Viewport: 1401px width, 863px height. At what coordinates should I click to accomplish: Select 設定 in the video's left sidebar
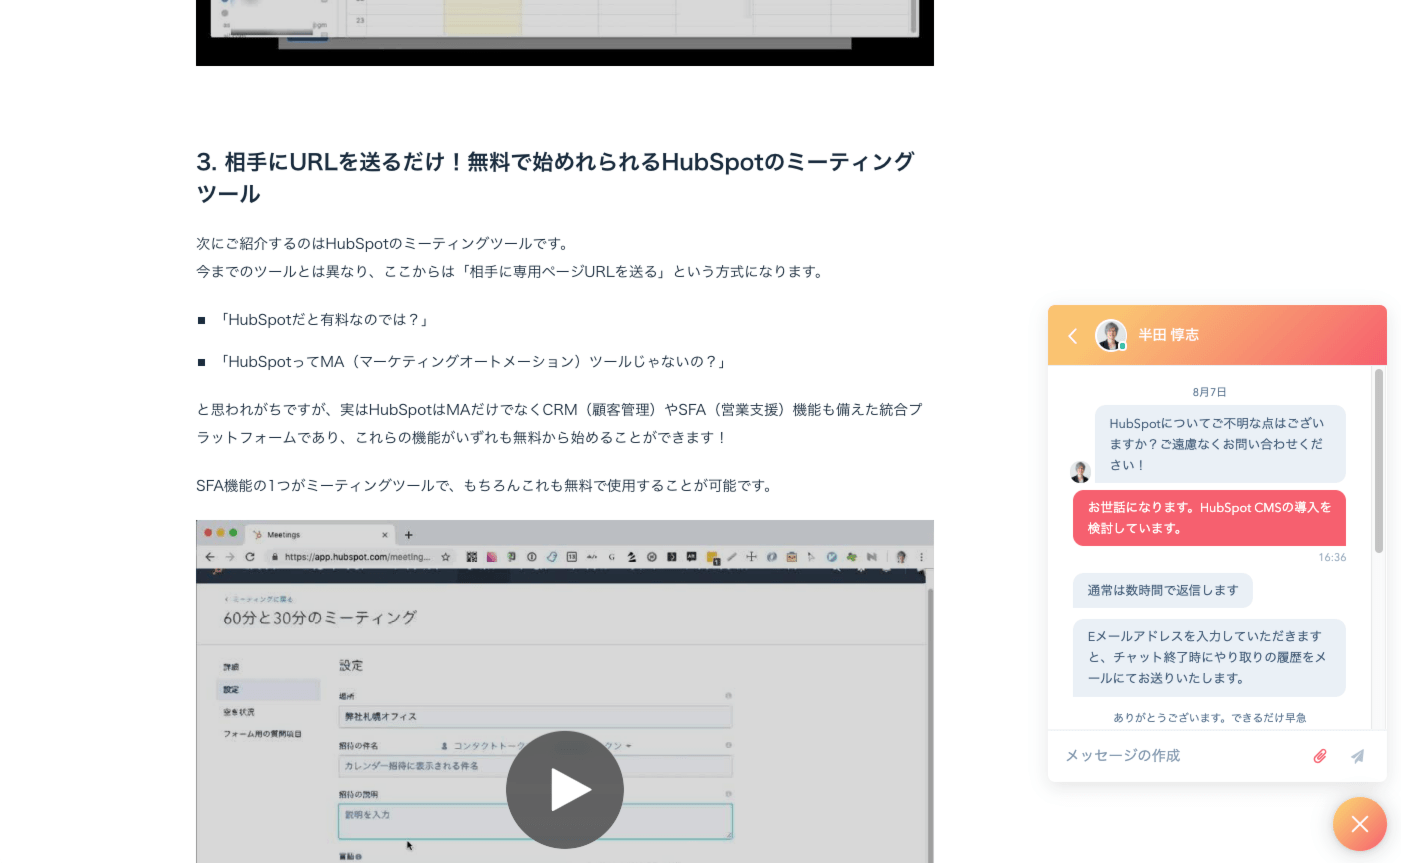point(232,690)
